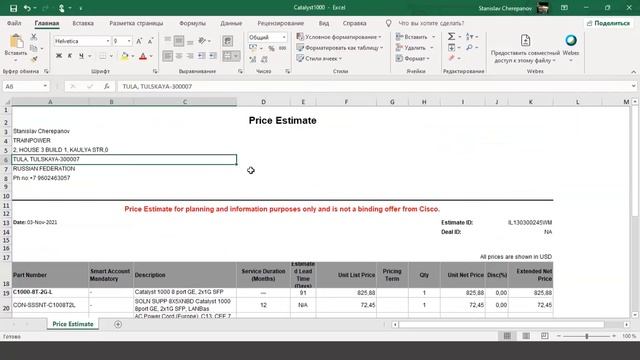Increase indent in alignment group
Viewport: 640px width, 360px height.
point(213,56)
